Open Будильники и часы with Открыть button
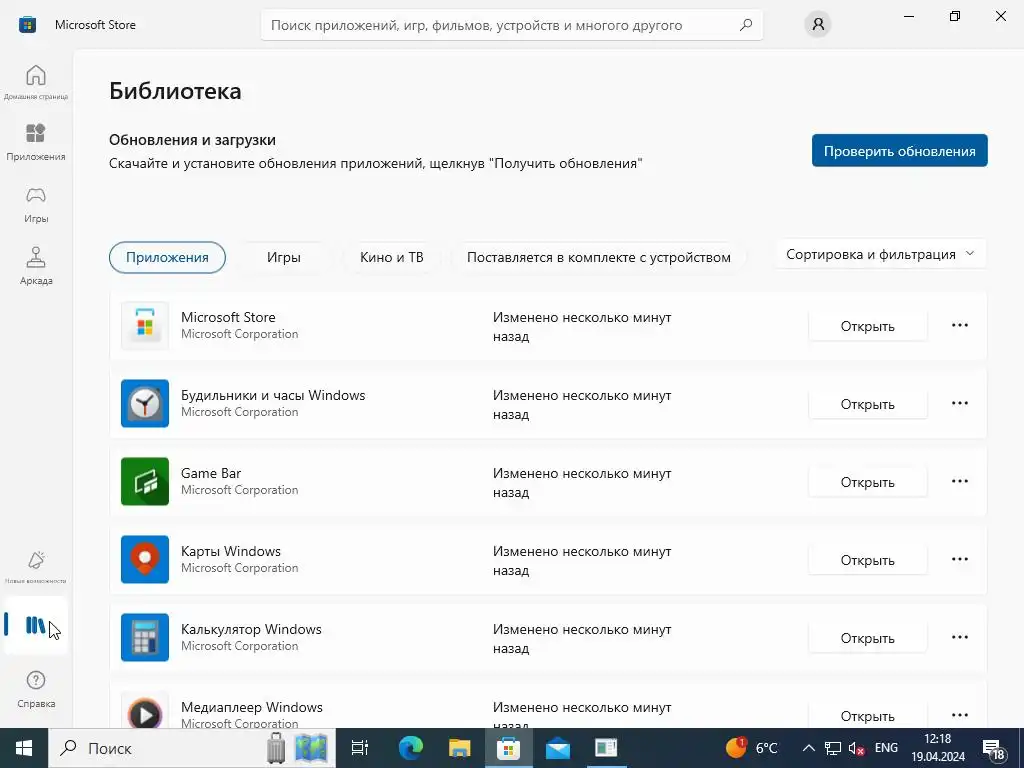Viewport: 1024px width, 768px height. click(867, 404)
